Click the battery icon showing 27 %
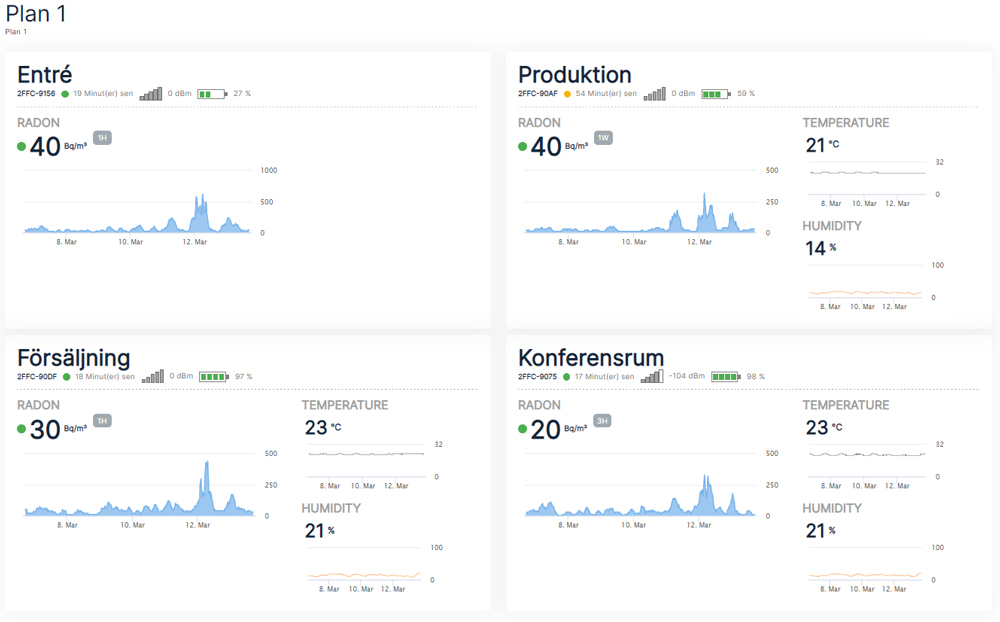The height and width of the screenshot is (622, 1000). (212, 94)
